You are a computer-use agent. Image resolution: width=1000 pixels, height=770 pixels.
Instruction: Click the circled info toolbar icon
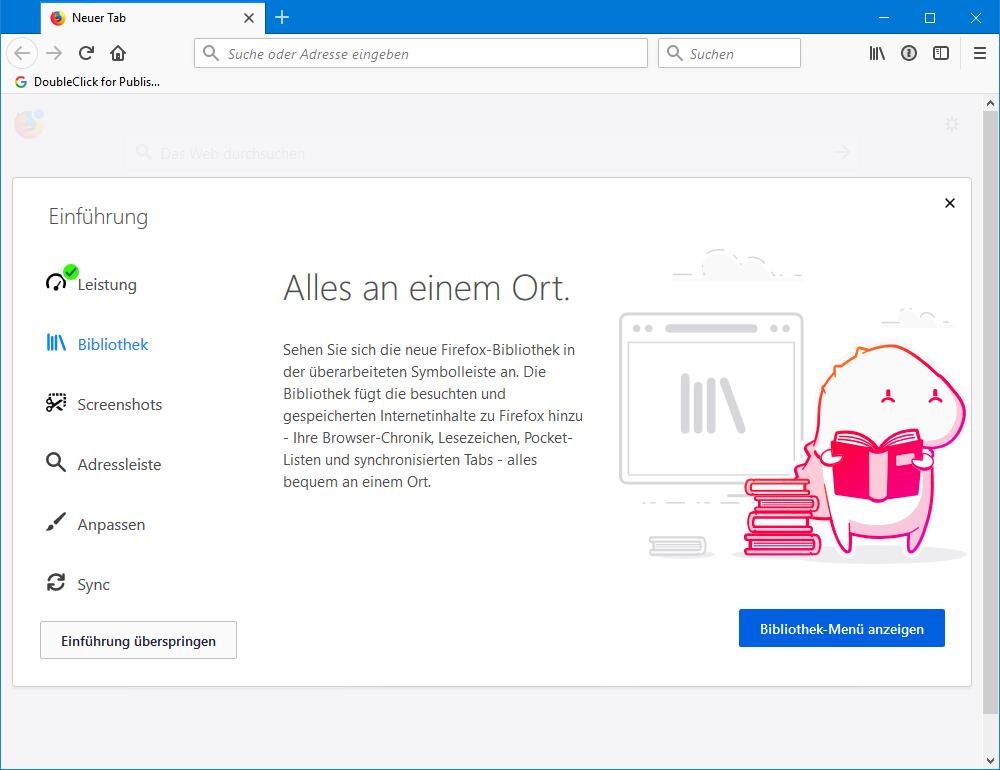(909, 54)
